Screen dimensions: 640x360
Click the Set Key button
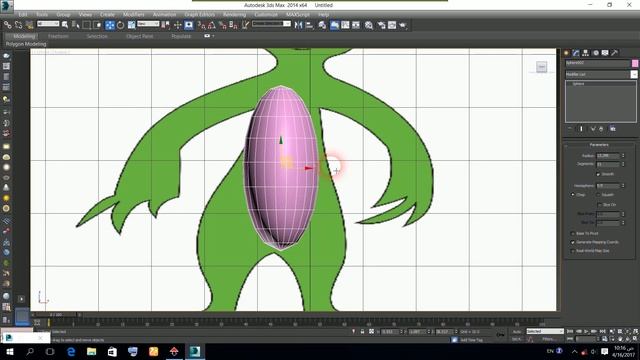pos(516,339)
